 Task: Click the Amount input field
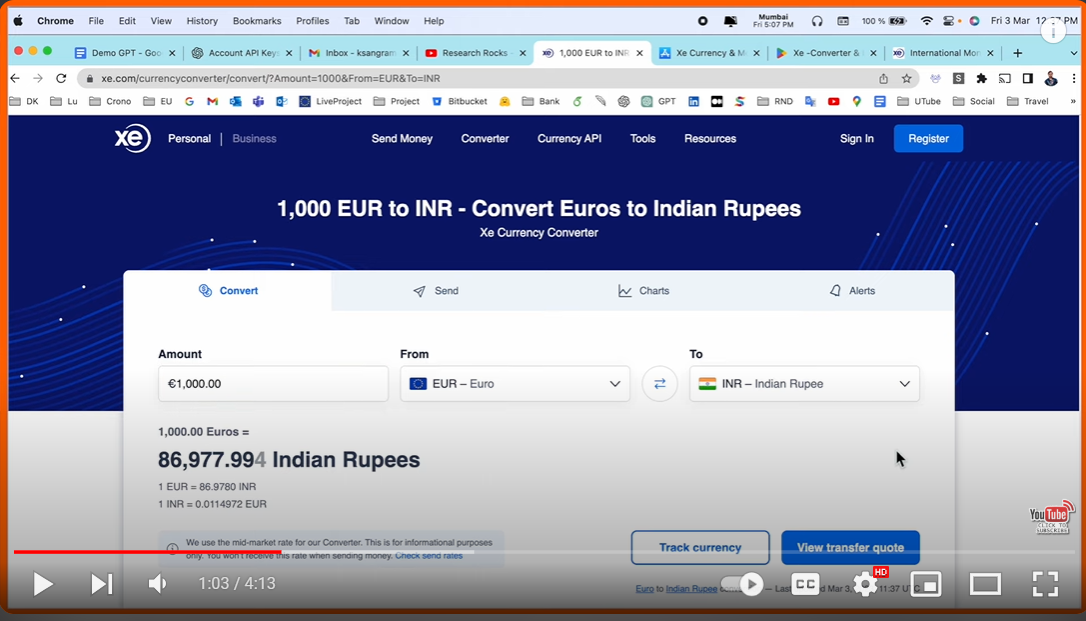(x=273, y=384)
